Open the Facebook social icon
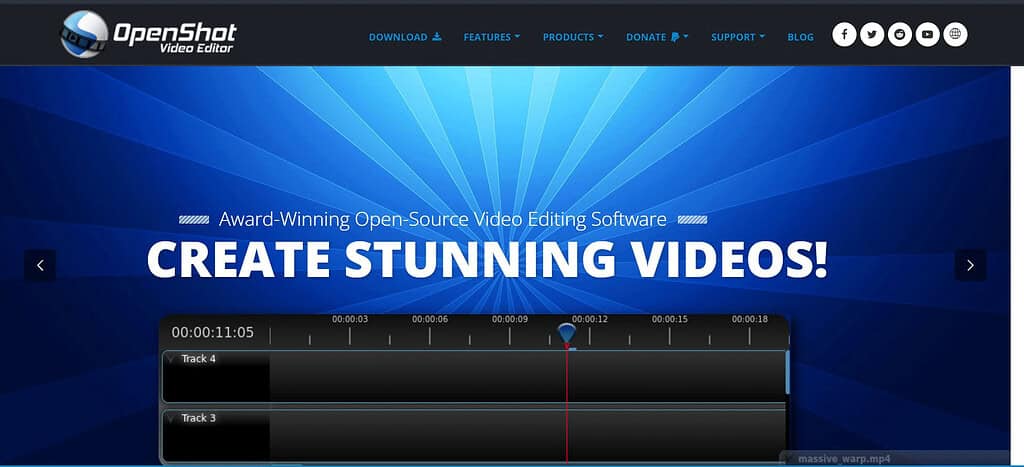The image size is (1024, 467). click(x=844, y=35)
